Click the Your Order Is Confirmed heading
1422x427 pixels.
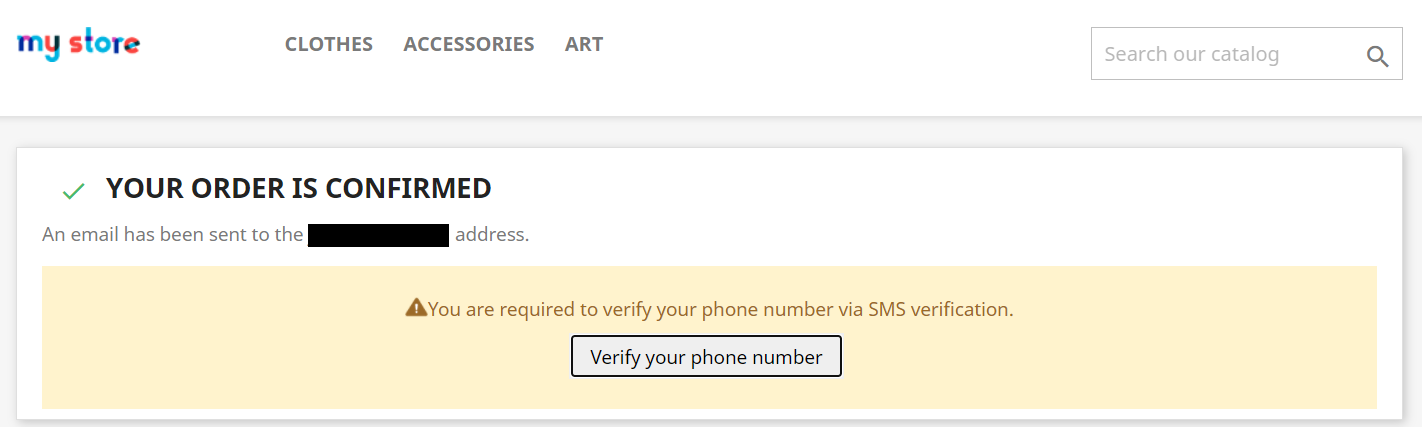298,188
